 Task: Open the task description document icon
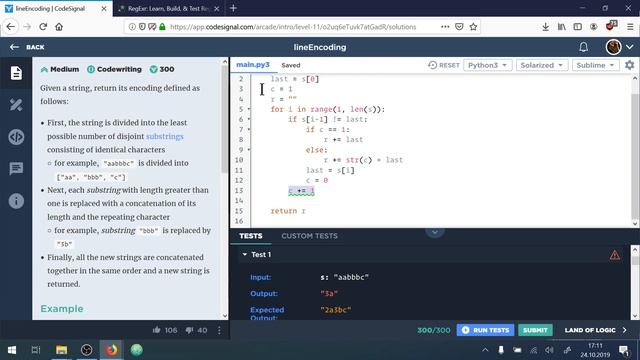click(x=16, y=73)
